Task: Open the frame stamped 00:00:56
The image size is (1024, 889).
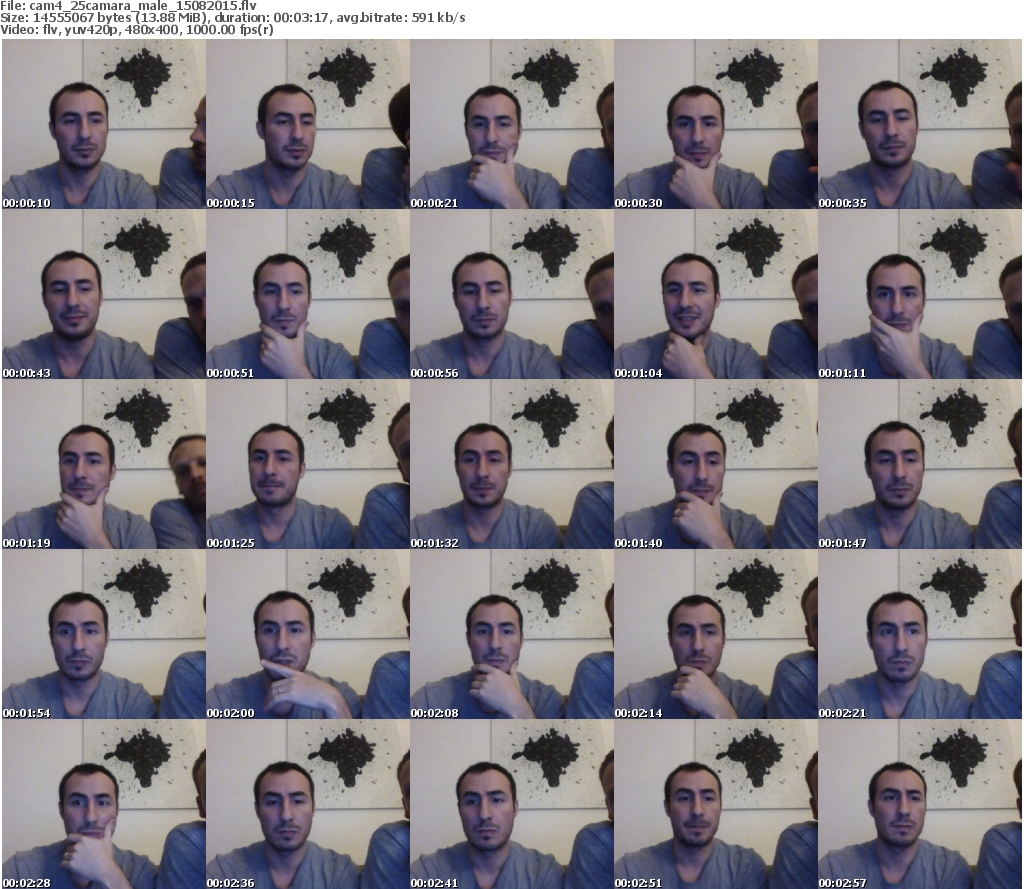Action: pyautogui.click(x=512, y=294)
